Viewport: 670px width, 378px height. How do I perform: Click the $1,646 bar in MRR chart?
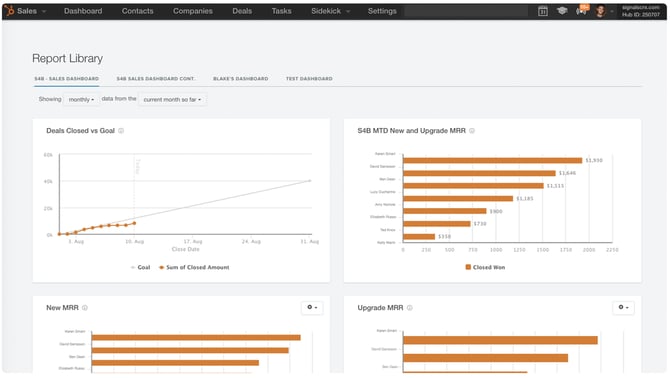tap(479, 173)
